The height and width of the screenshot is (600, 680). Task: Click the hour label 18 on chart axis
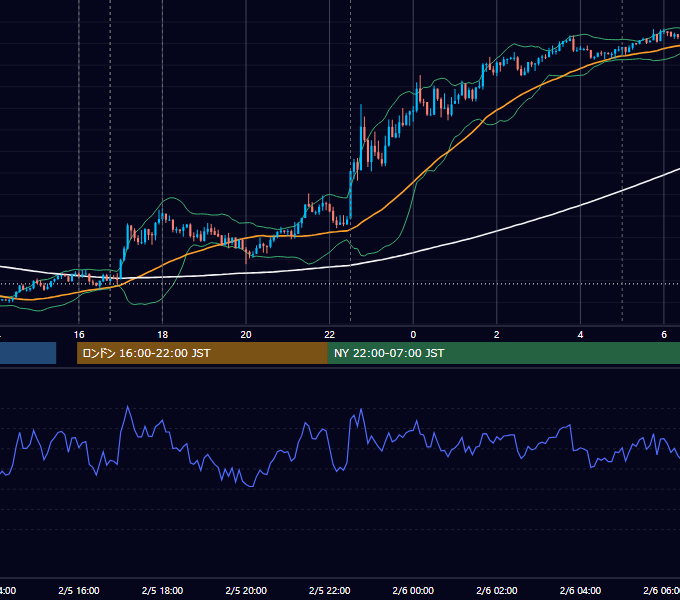point(163,335)
